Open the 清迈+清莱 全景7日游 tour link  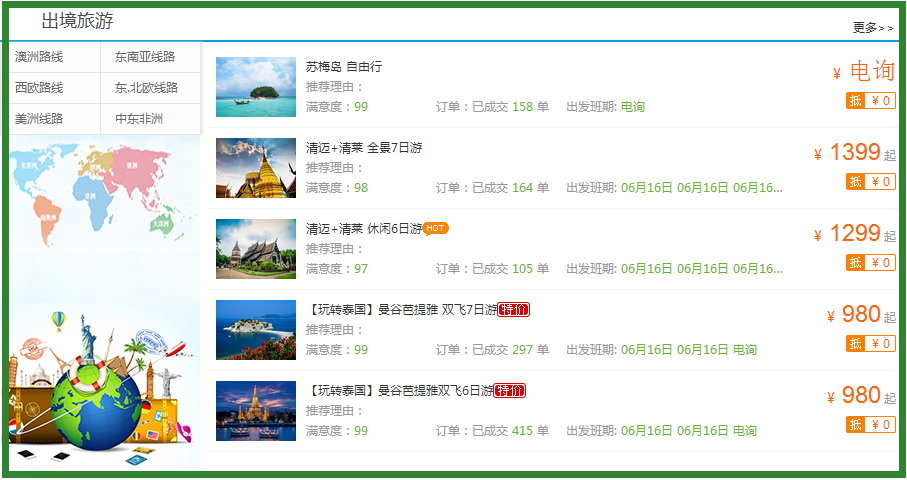click(x=364, y=147)
